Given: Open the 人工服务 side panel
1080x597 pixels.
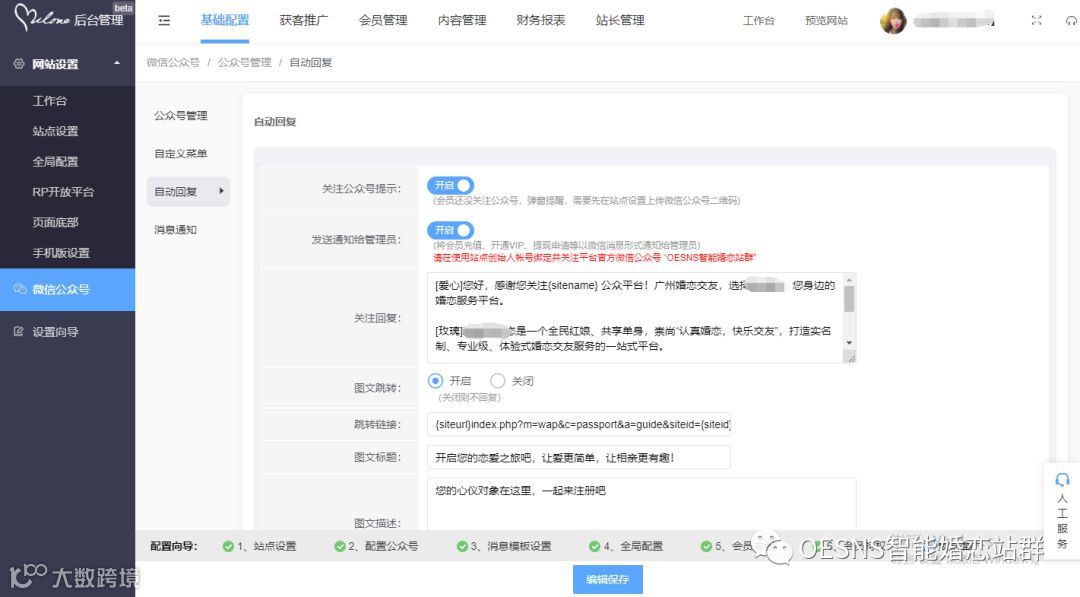Looking at the screenshot, I should pyautogui.click(x=1062, y=511).
